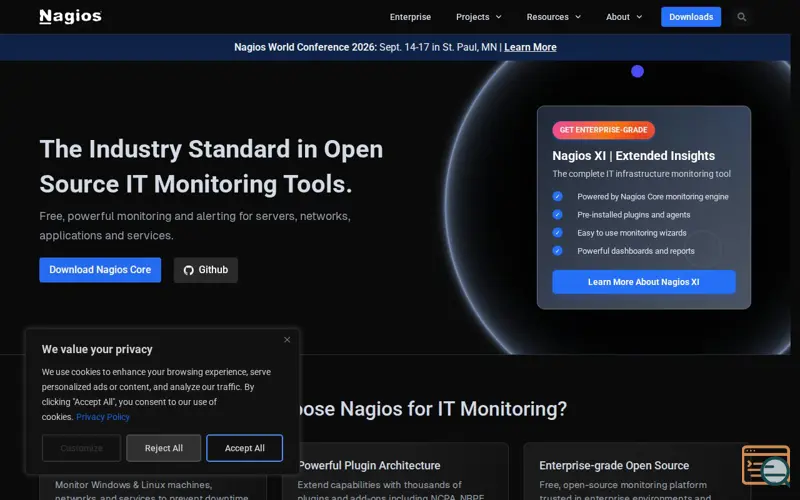Open the chat widget icon
Viewport: 800px width, 500px height.
pos(767,466)
